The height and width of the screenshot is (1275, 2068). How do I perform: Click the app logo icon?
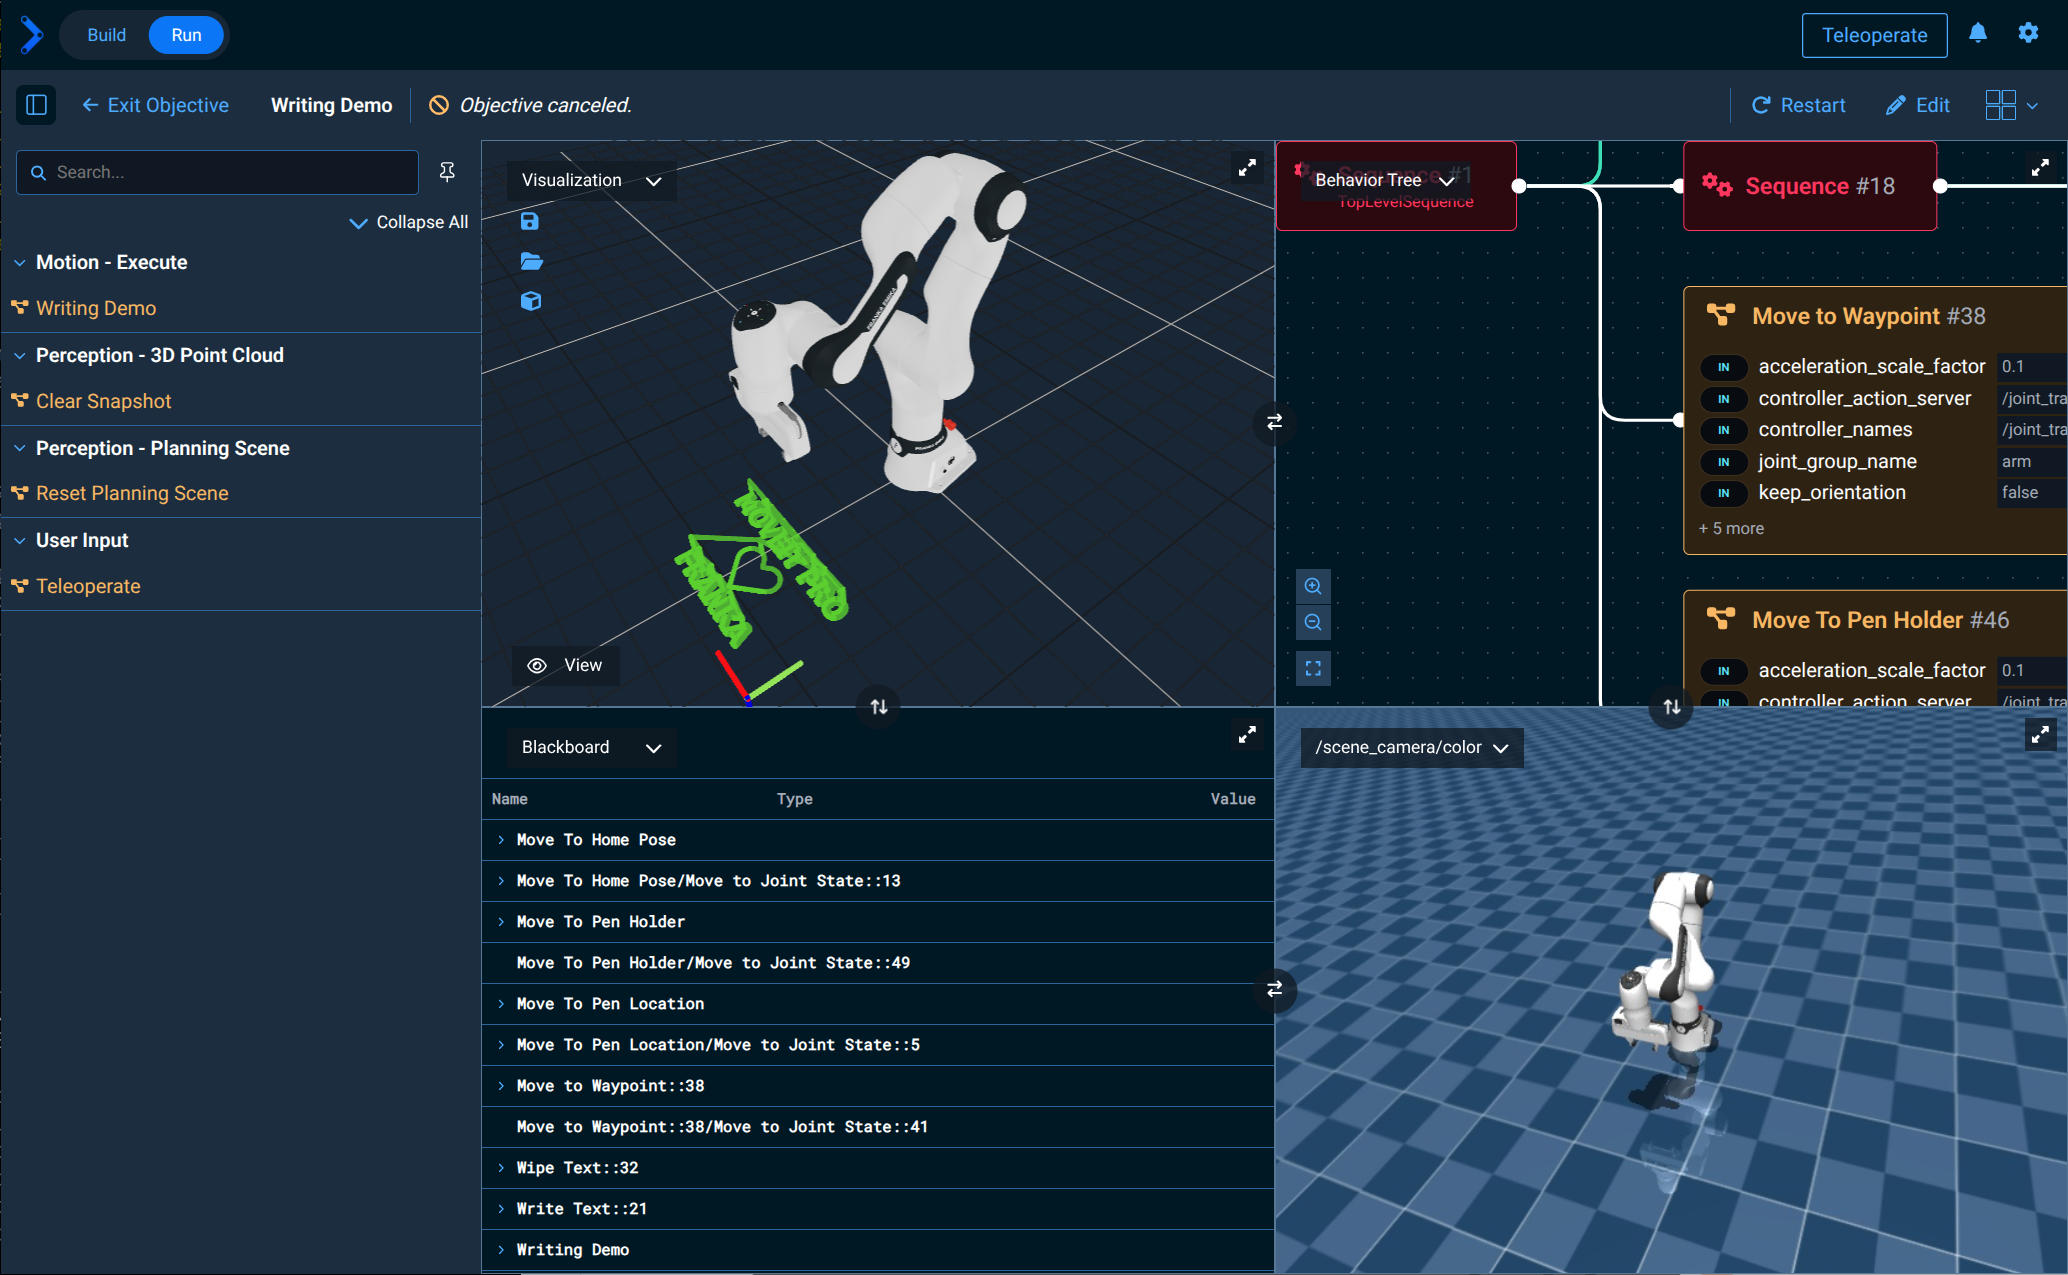point(32,35)
